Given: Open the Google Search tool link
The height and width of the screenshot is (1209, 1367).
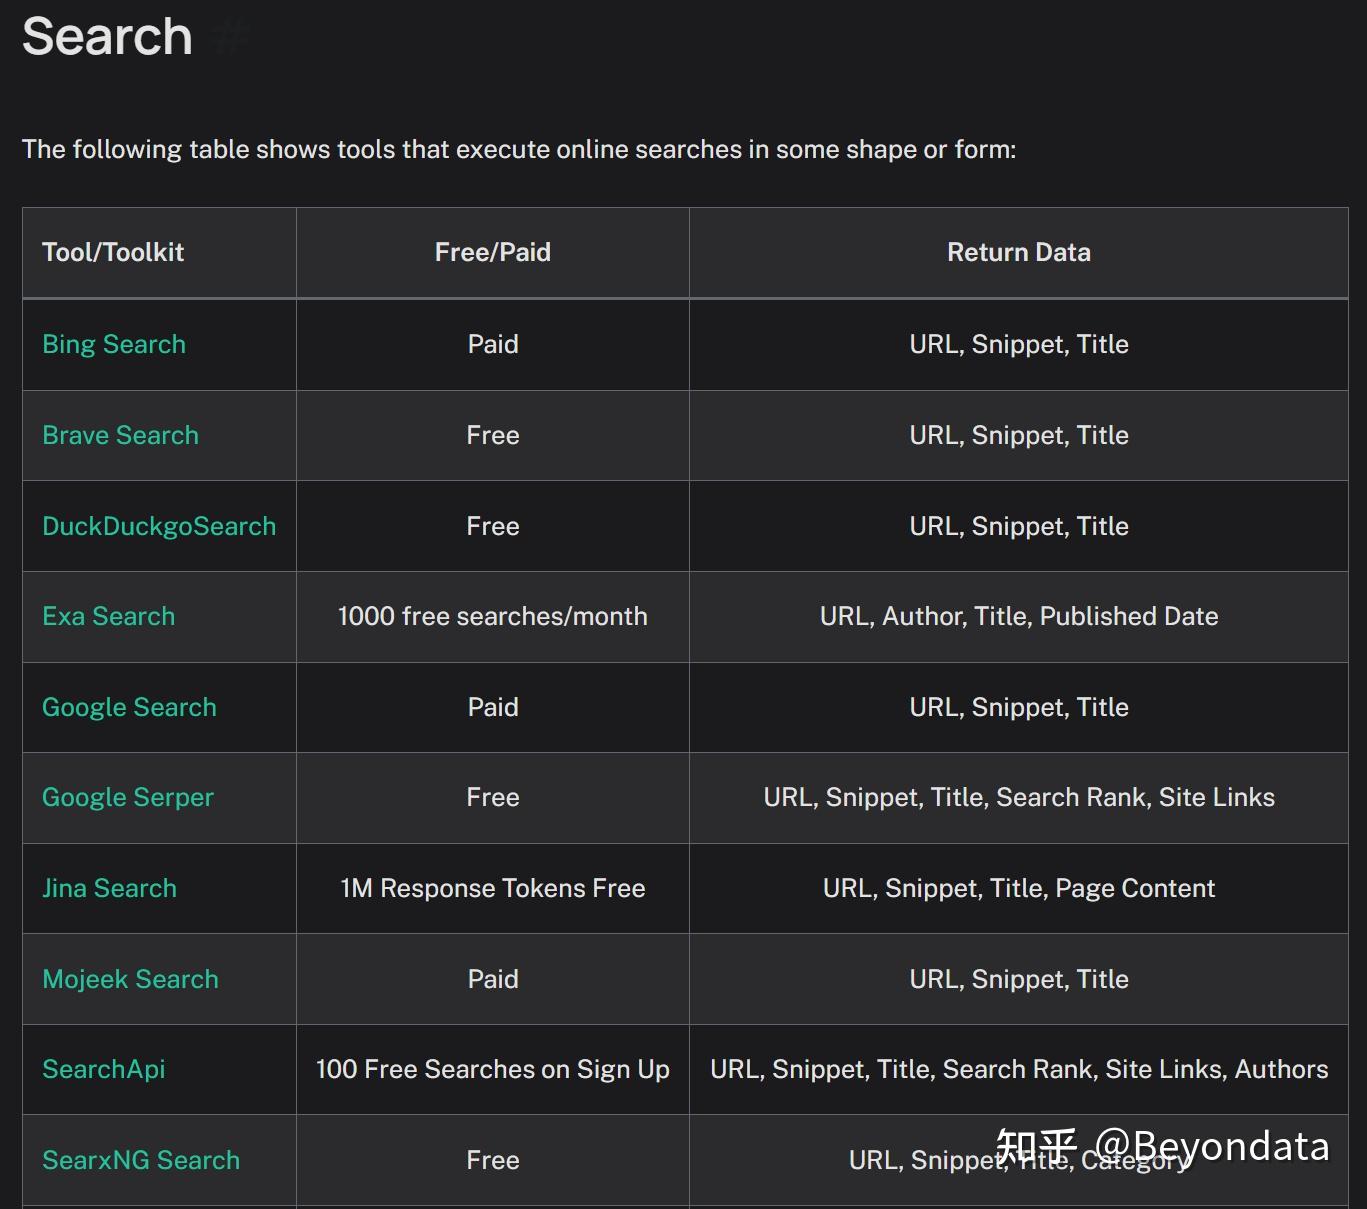Looking at the screenshot, I should (129, 707).
